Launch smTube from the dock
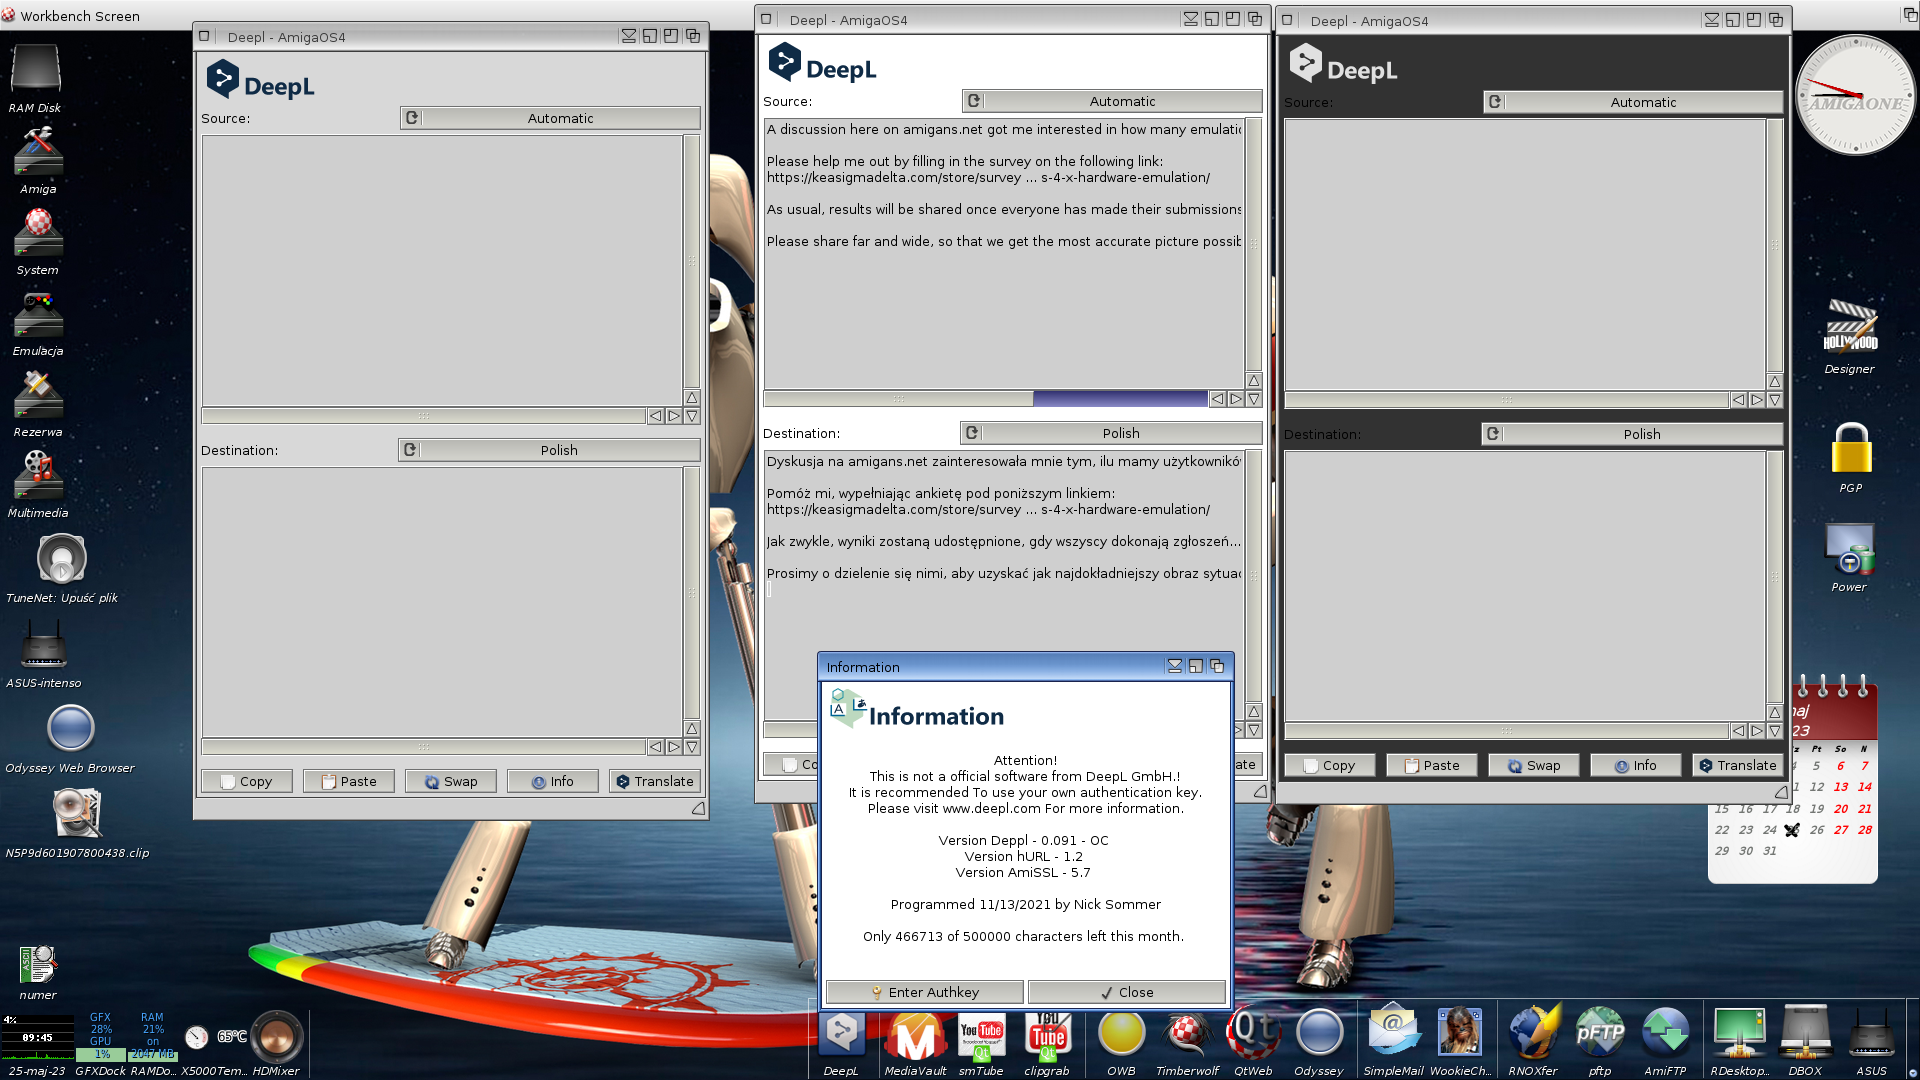Screen dimensions: 1920x1080 [x=981, y=1035]
